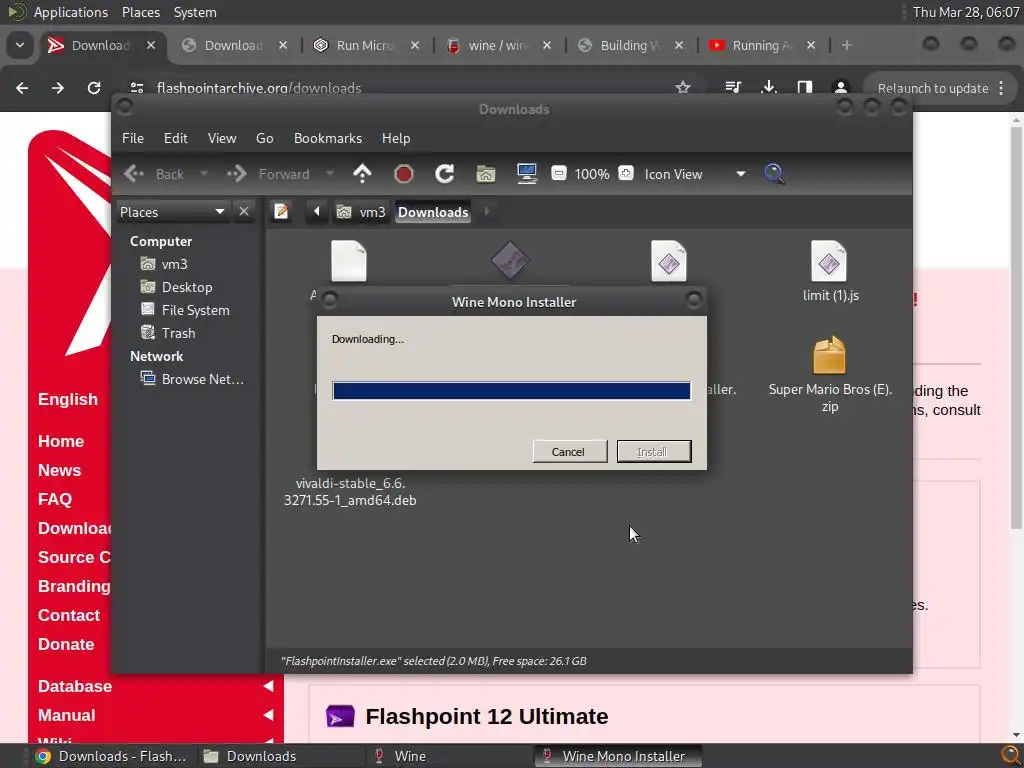Zoom out with the minus icon

pos(558,173)
